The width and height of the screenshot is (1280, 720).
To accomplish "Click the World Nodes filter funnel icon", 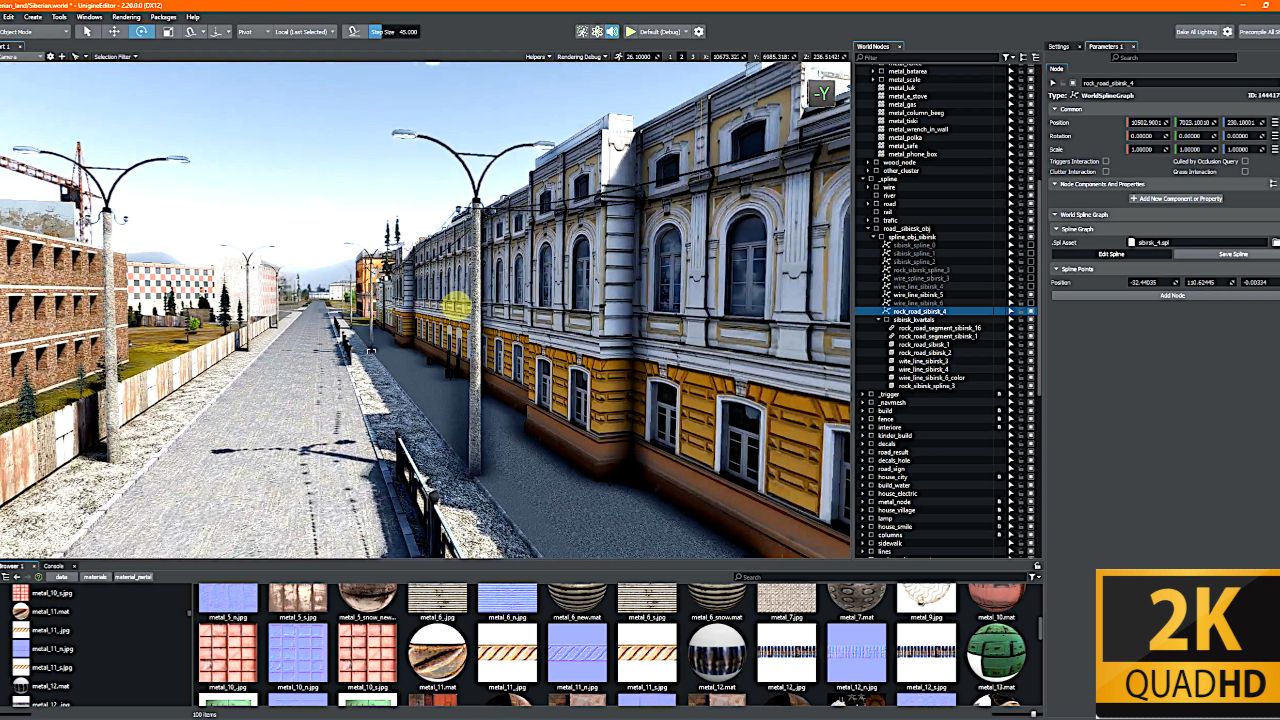I will click(1006, 58).
